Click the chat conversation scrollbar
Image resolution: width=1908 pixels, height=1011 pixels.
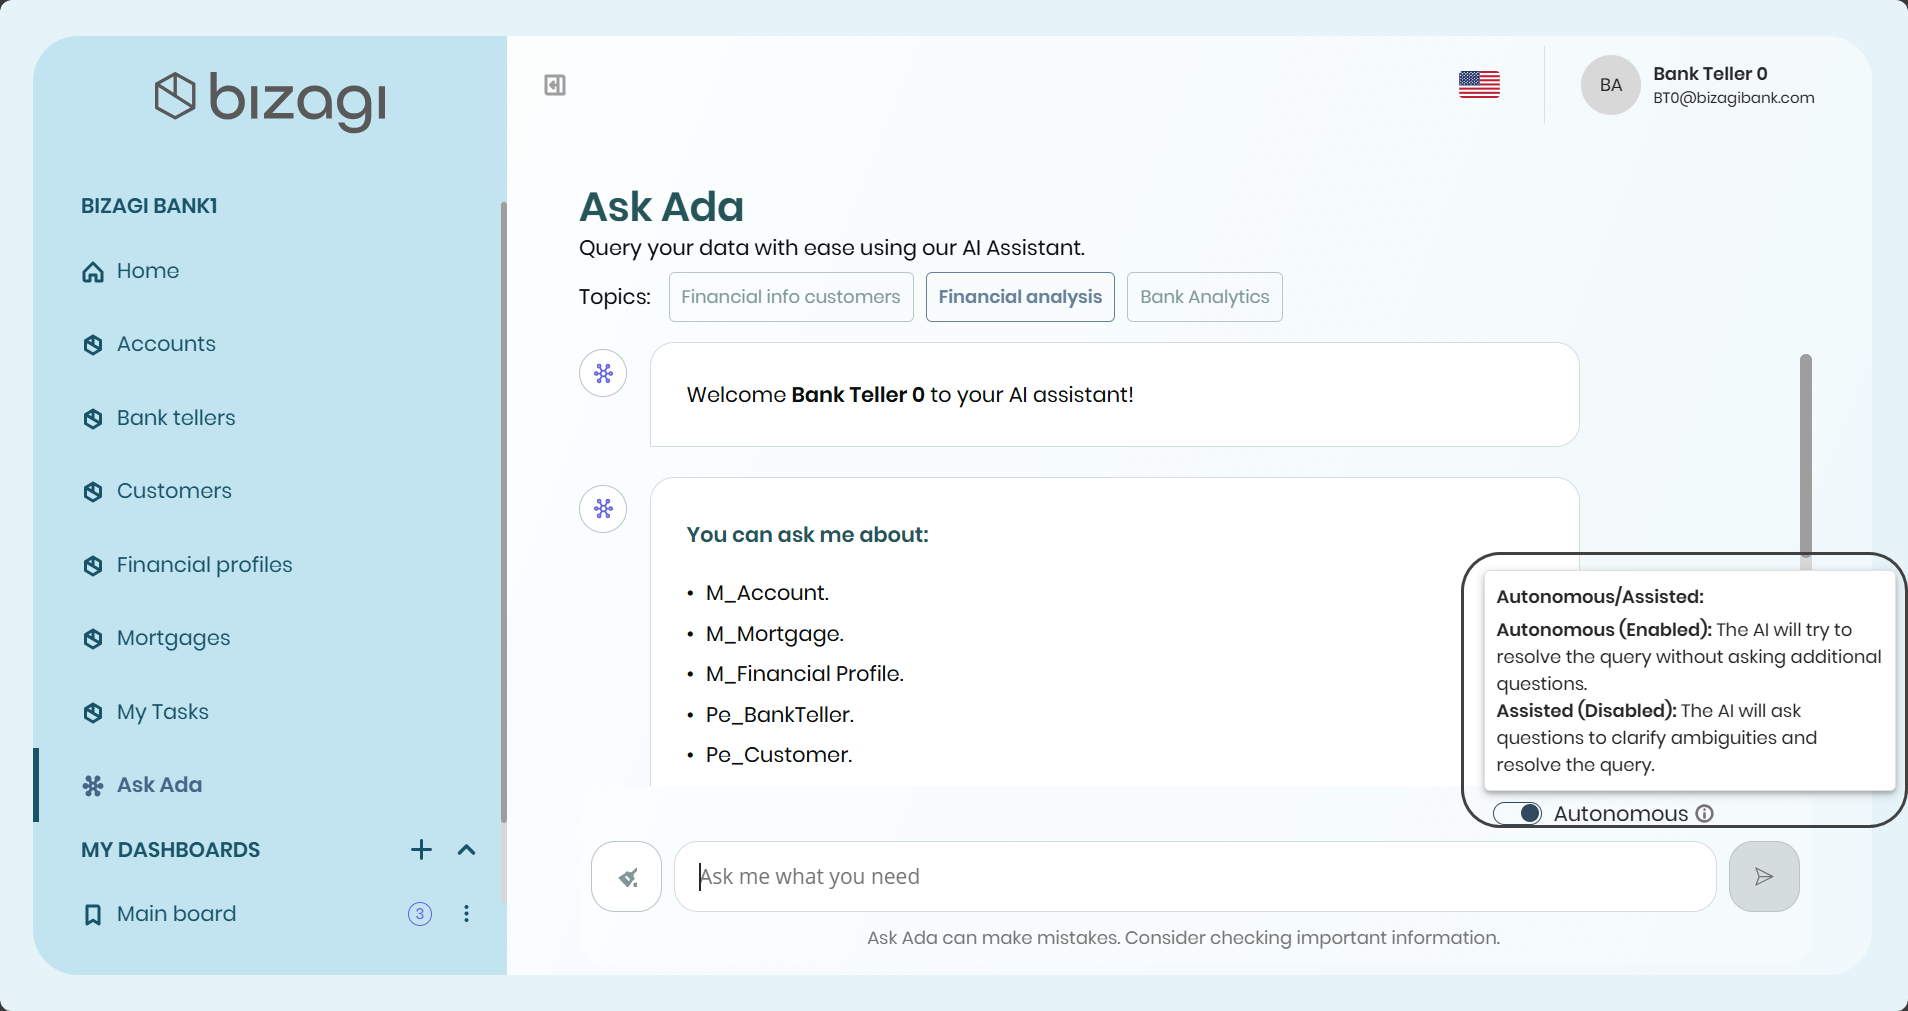(1805, 456)
